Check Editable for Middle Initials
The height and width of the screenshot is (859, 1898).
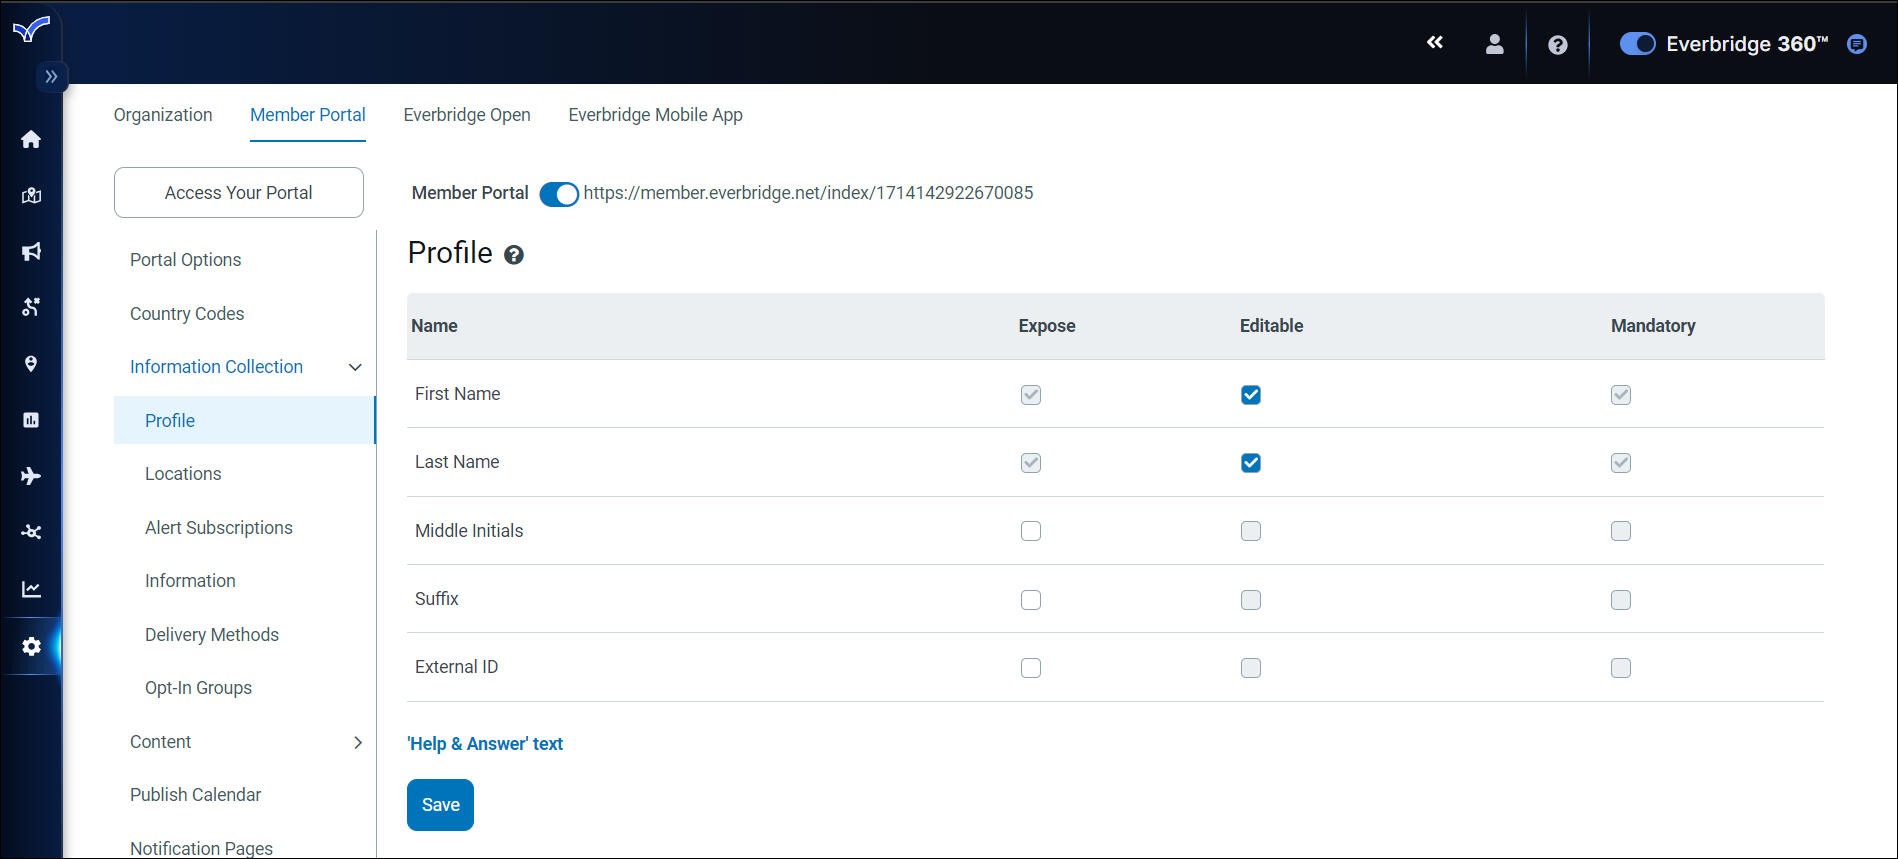(x=1251, y=531)
